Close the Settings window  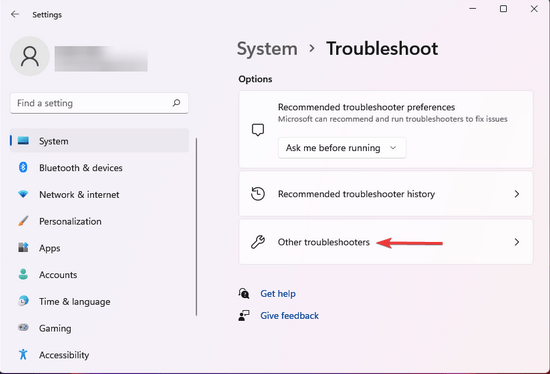point(534,8)
